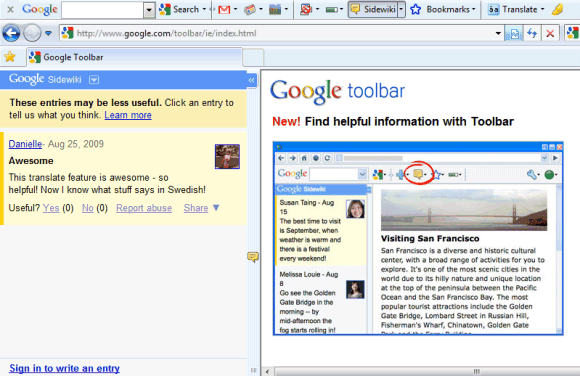Image resolution: width=580 pixels, height=376 pixels.
Task: Click the resize grip at the Sidewiki panel's bottom
Action: tap(253, 370)
